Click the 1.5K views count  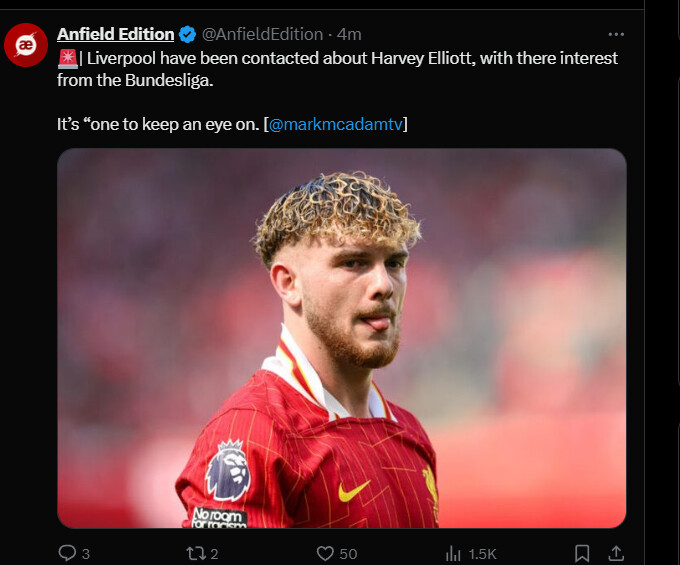(482, 554)
